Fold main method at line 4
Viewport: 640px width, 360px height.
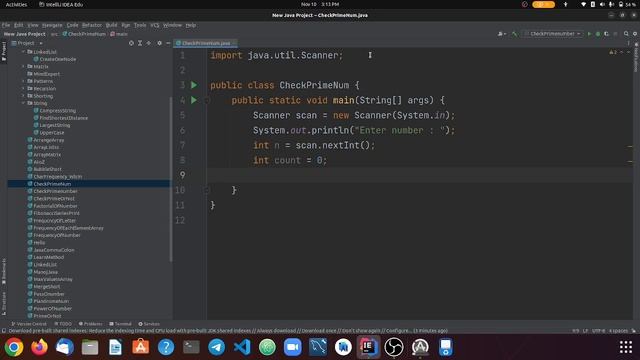[207, 100]
